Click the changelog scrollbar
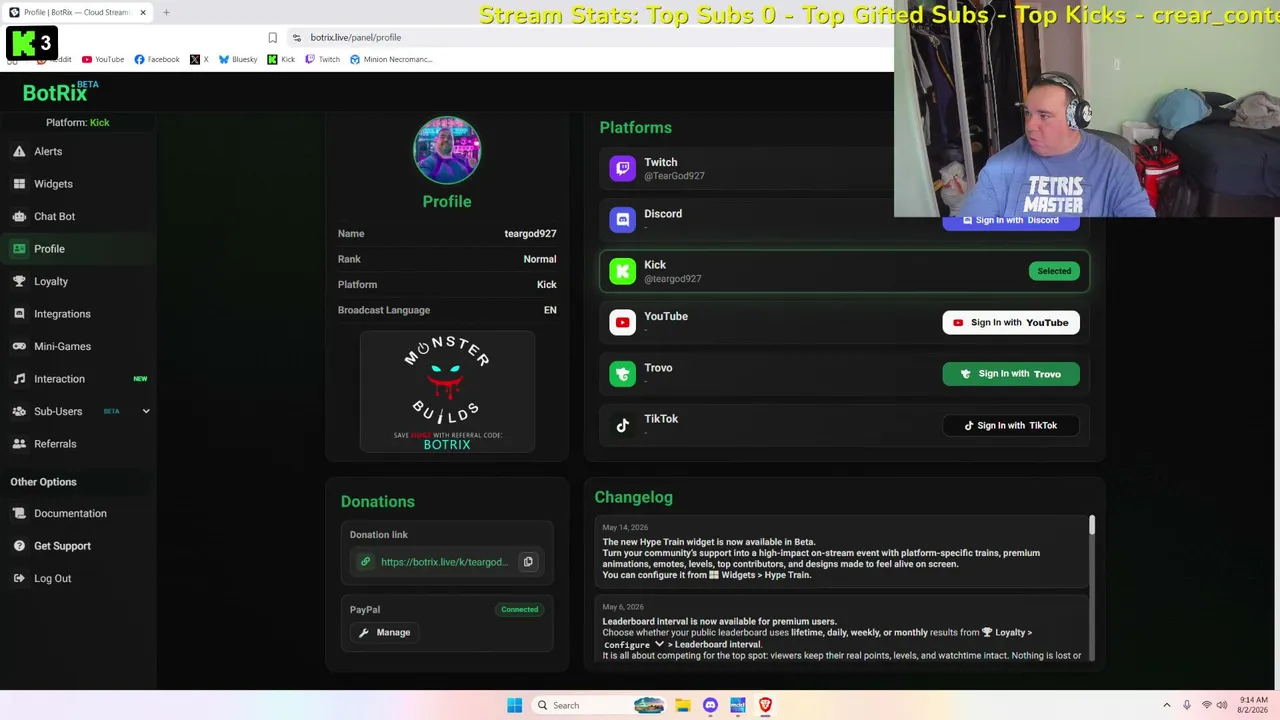The height and width of the screenshot is (720, 1280). (x=1092, y=525)
